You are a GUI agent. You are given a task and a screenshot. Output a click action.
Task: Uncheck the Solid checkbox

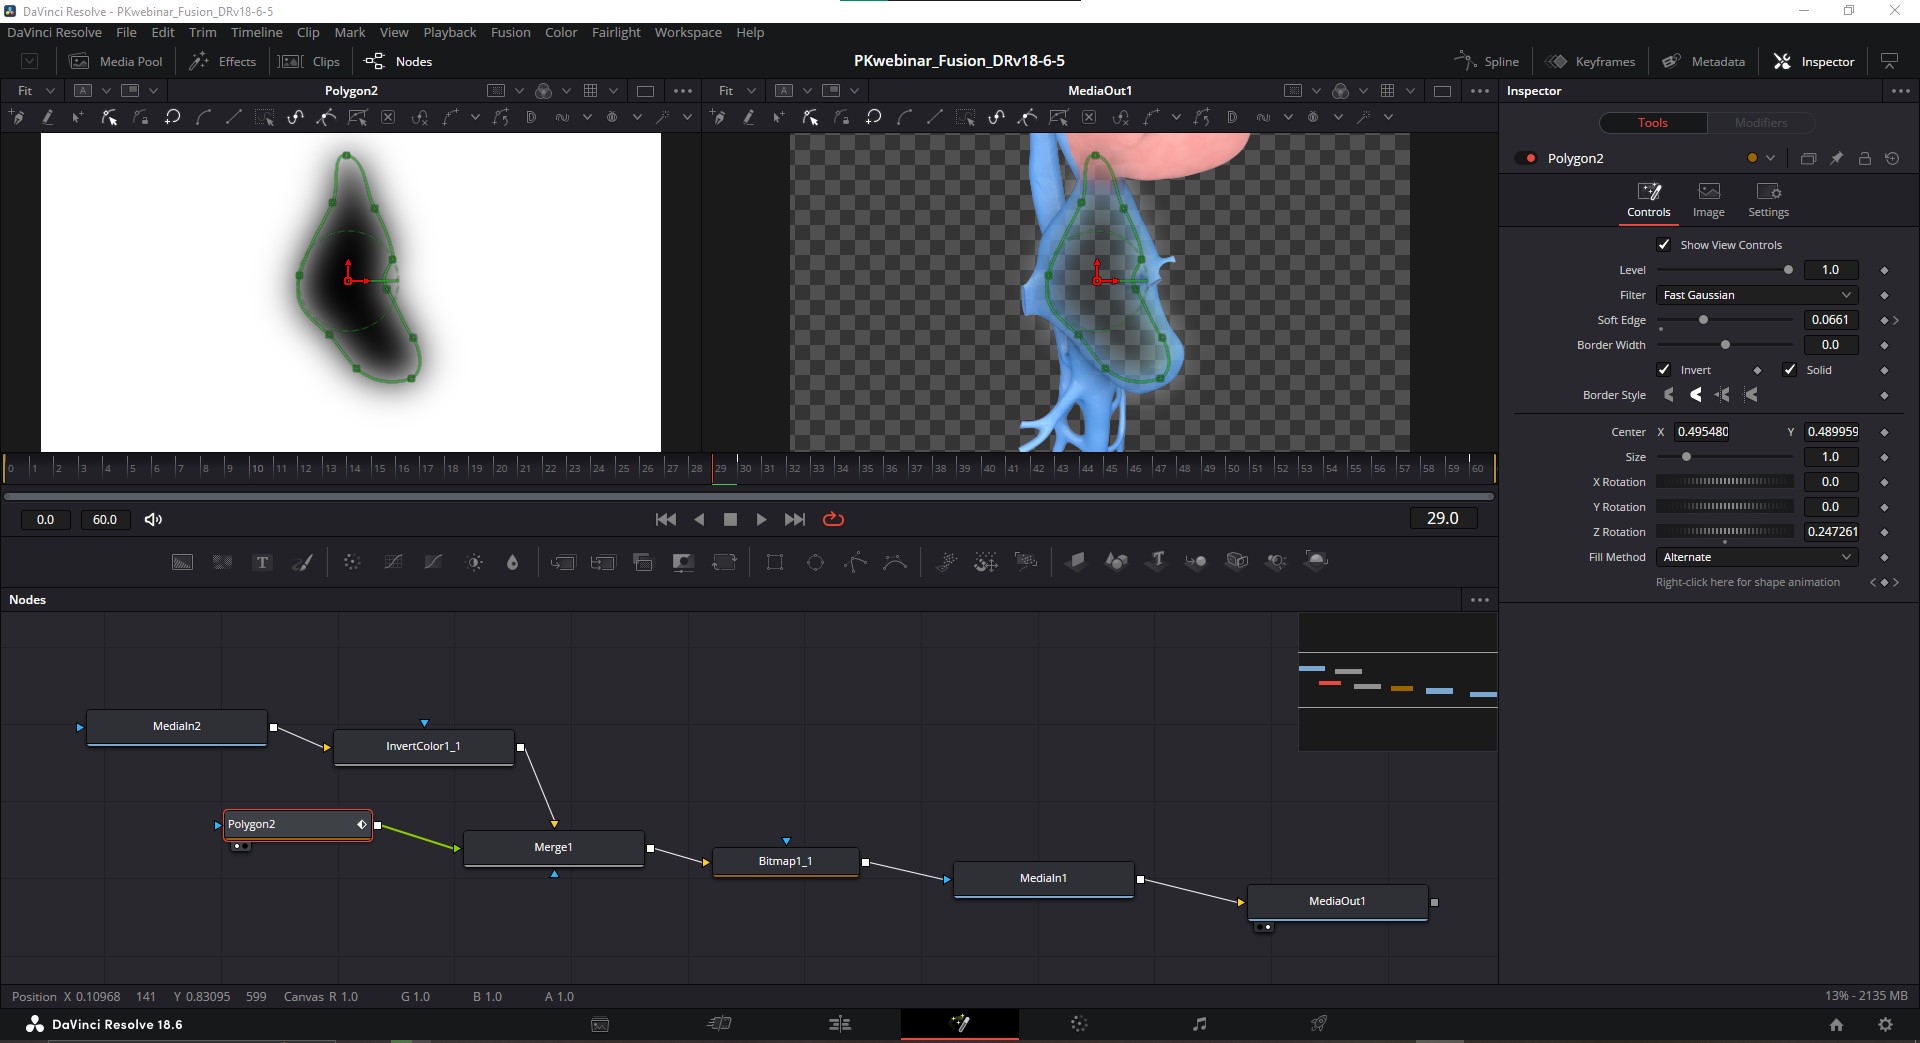(1790, 369)
